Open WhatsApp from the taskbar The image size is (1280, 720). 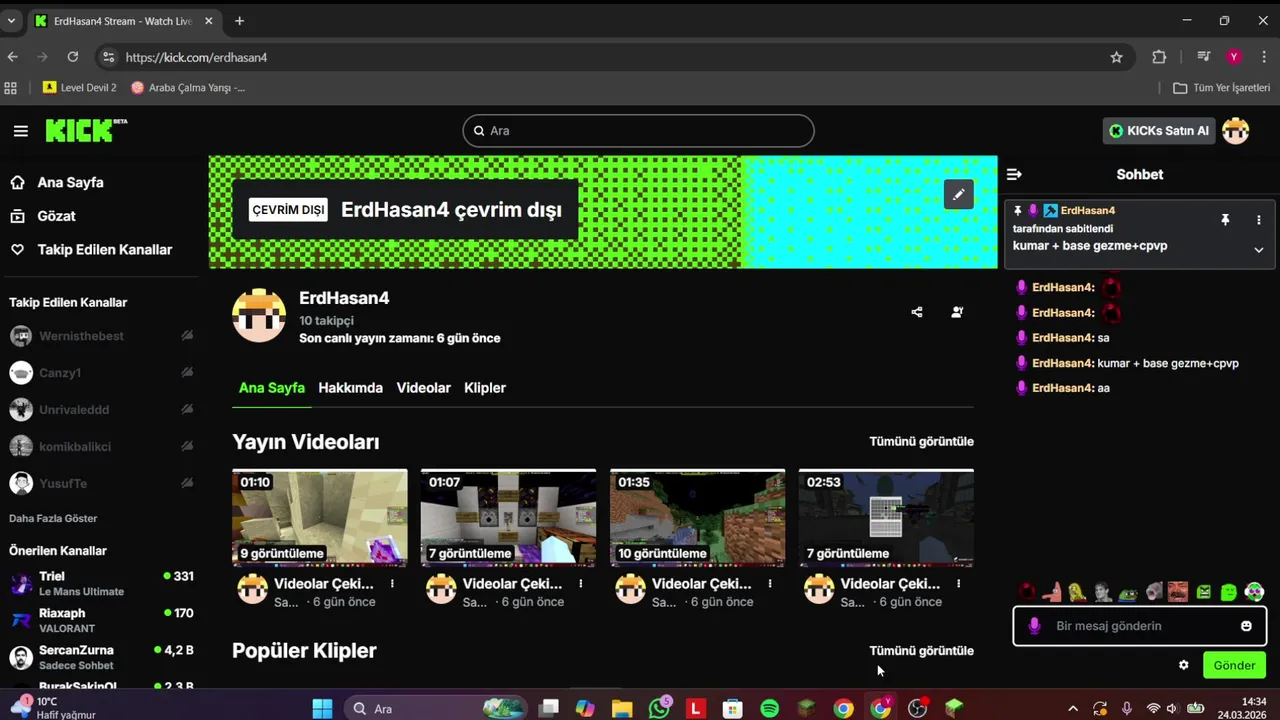pyautogui.click(x=659, y=709)
